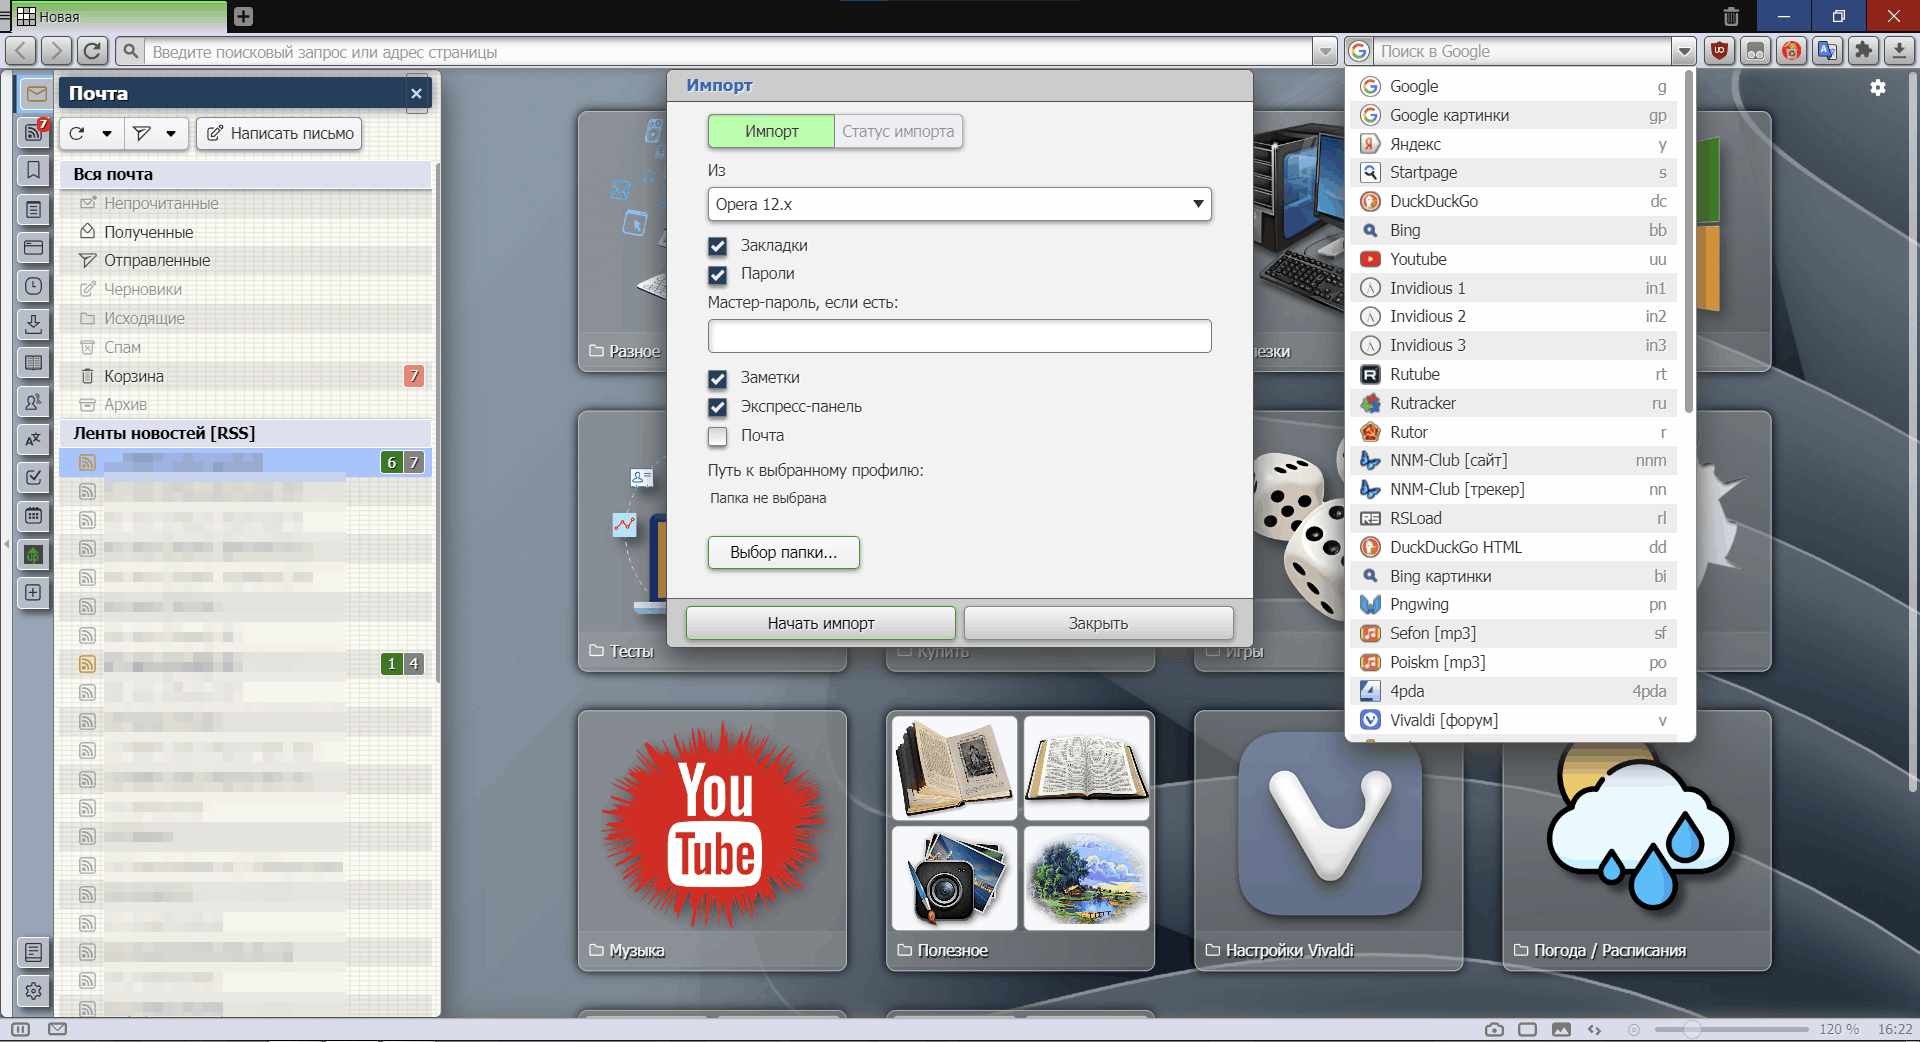Toggle page images in the status bar
The image size is (1920, 1042).
click(1561, 1029)
